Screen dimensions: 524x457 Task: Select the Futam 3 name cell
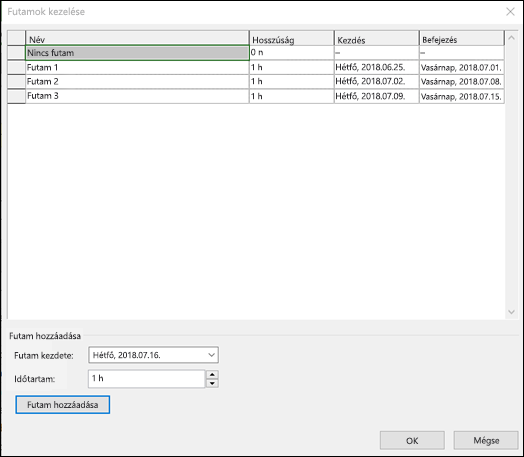[x=137, y=96]
